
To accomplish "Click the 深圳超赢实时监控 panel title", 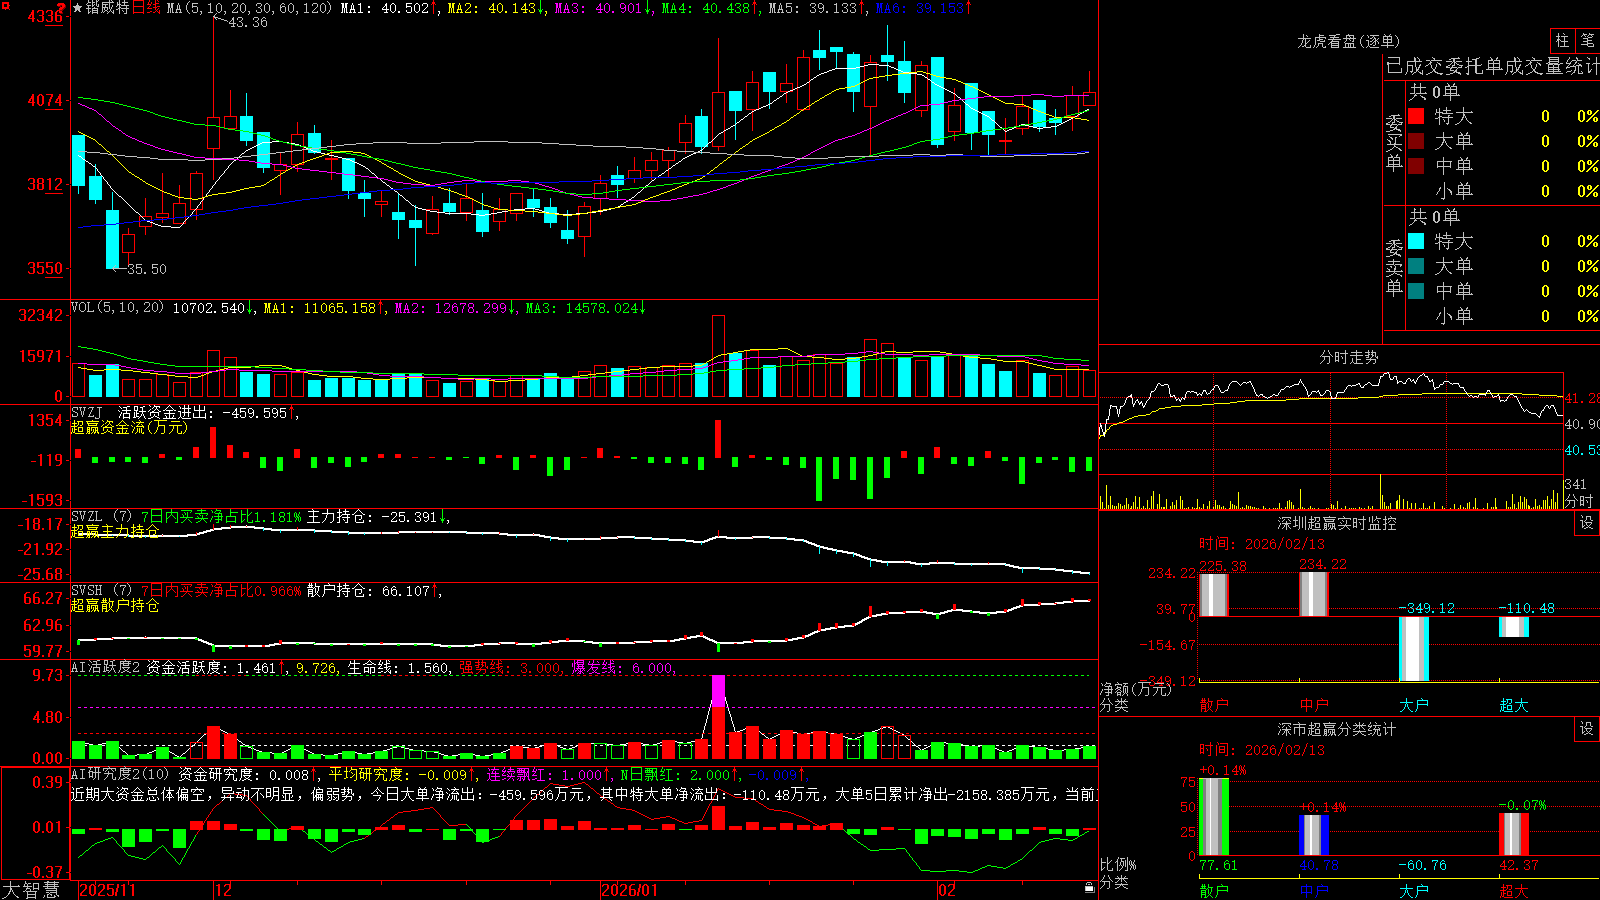I will pyautogui.click(x=1337, y=523).
